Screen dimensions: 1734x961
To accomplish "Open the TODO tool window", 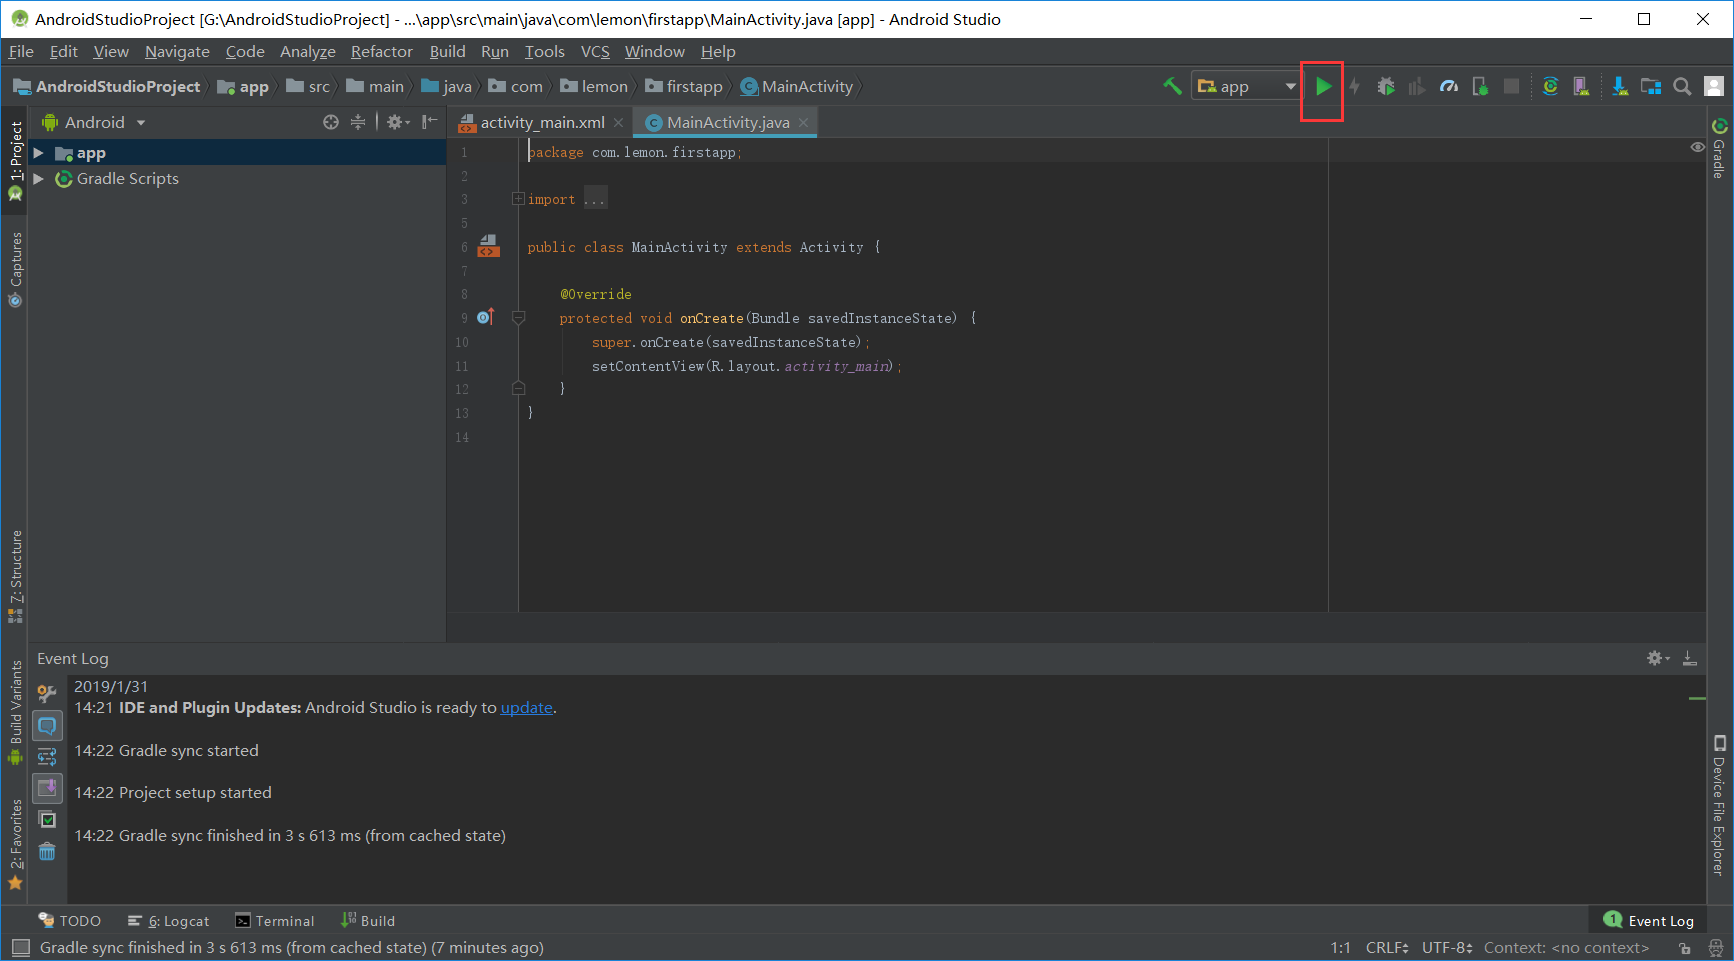I will pyautogui.click(x=70, y=921).
